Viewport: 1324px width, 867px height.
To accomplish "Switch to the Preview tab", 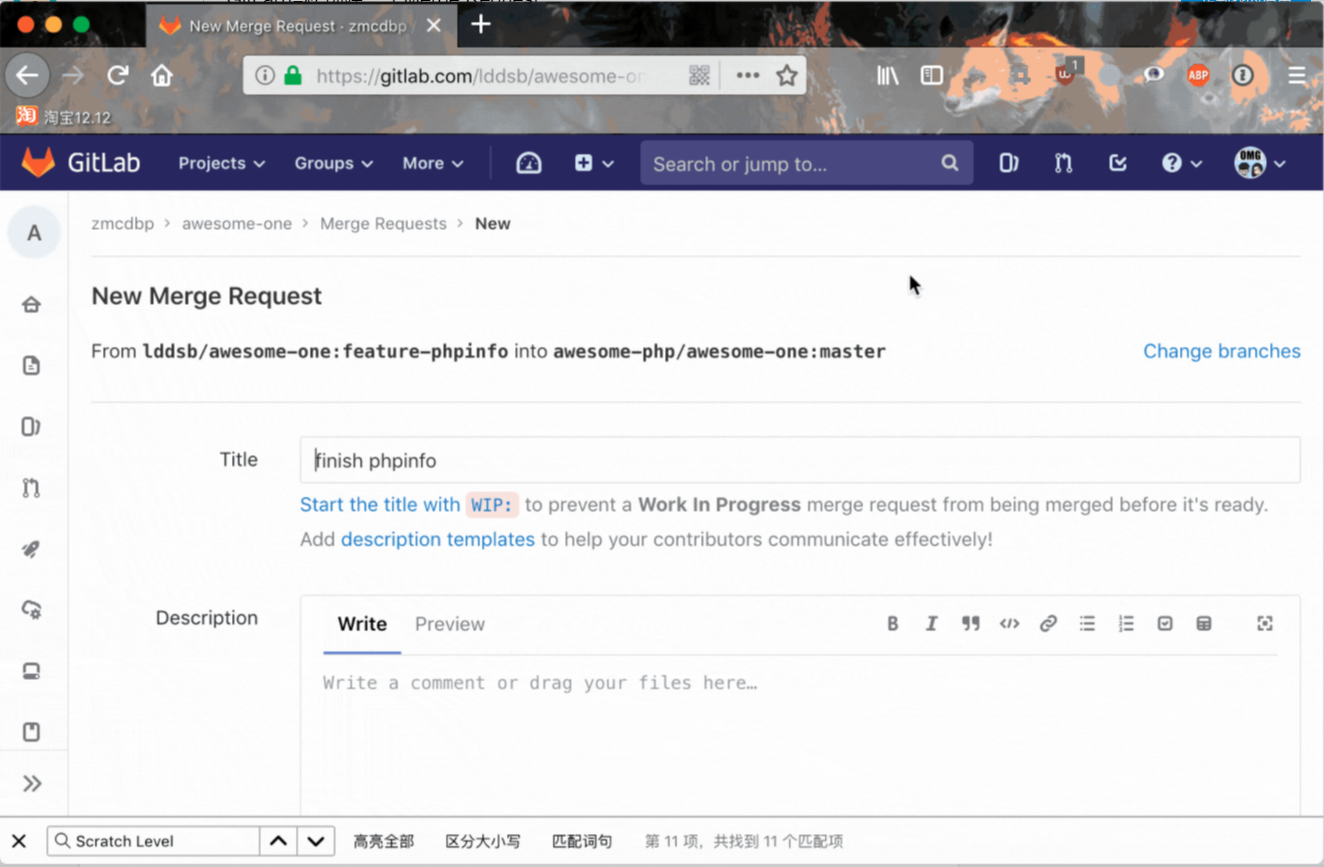I will click(x=449, y=624).
